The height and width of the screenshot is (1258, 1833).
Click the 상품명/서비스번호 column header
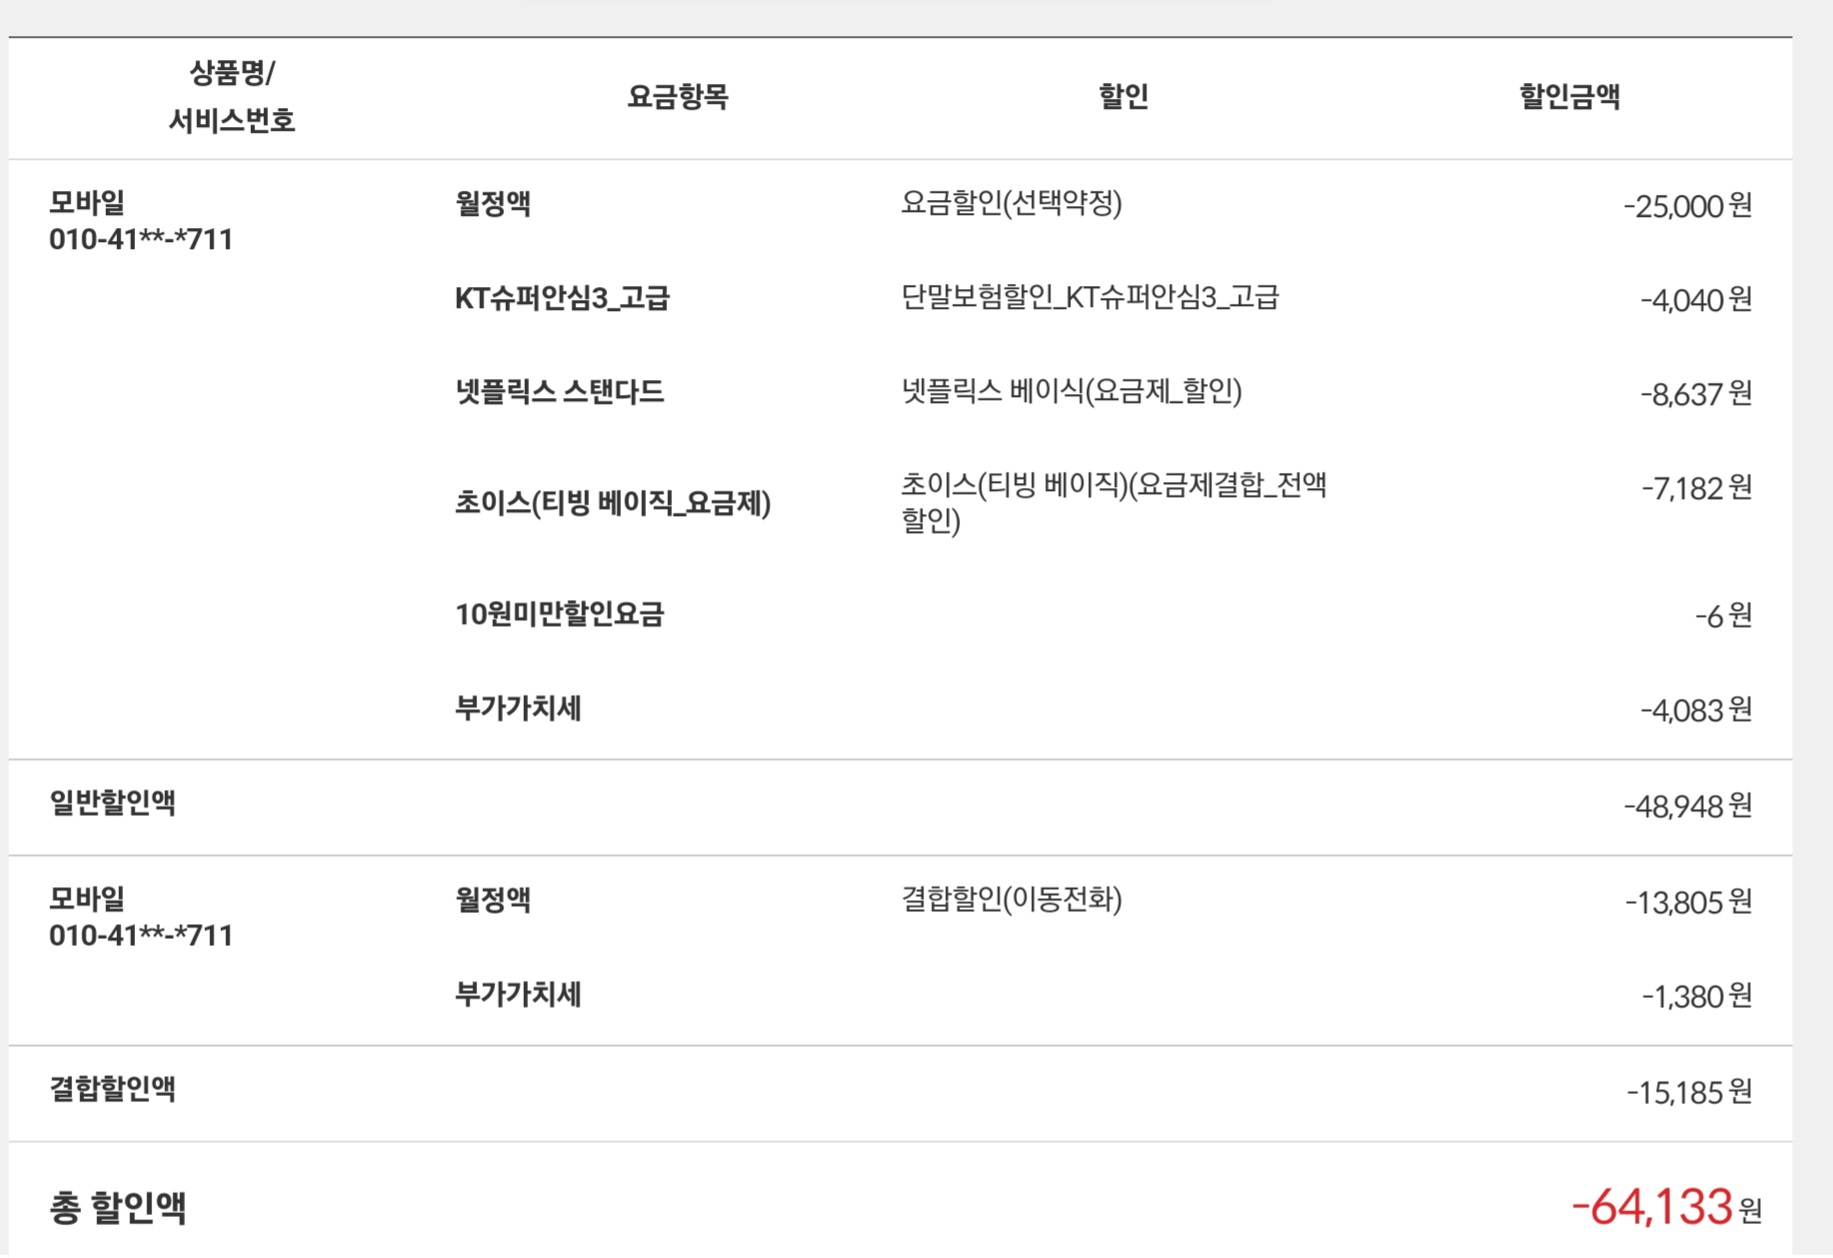coord(231,97)
